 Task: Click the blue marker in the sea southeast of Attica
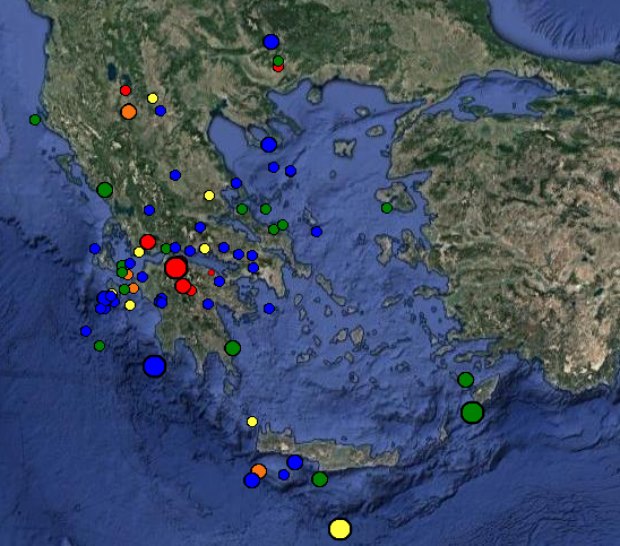tap(269, 308)
